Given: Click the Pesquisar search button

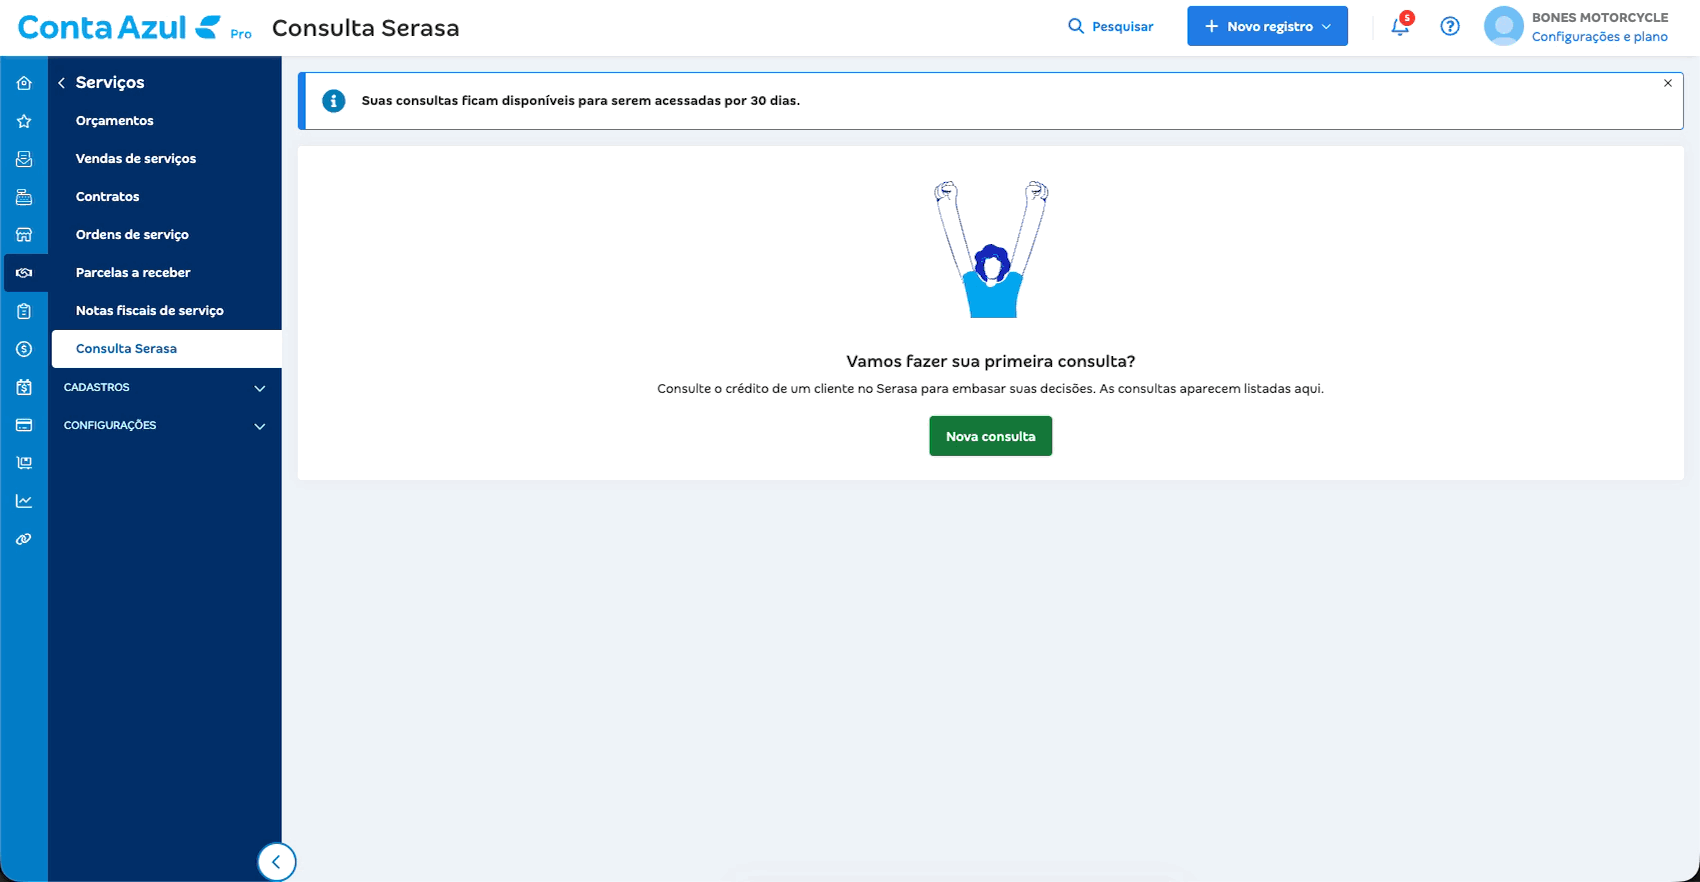Looking at the screenshot, I should (1110, 26).
